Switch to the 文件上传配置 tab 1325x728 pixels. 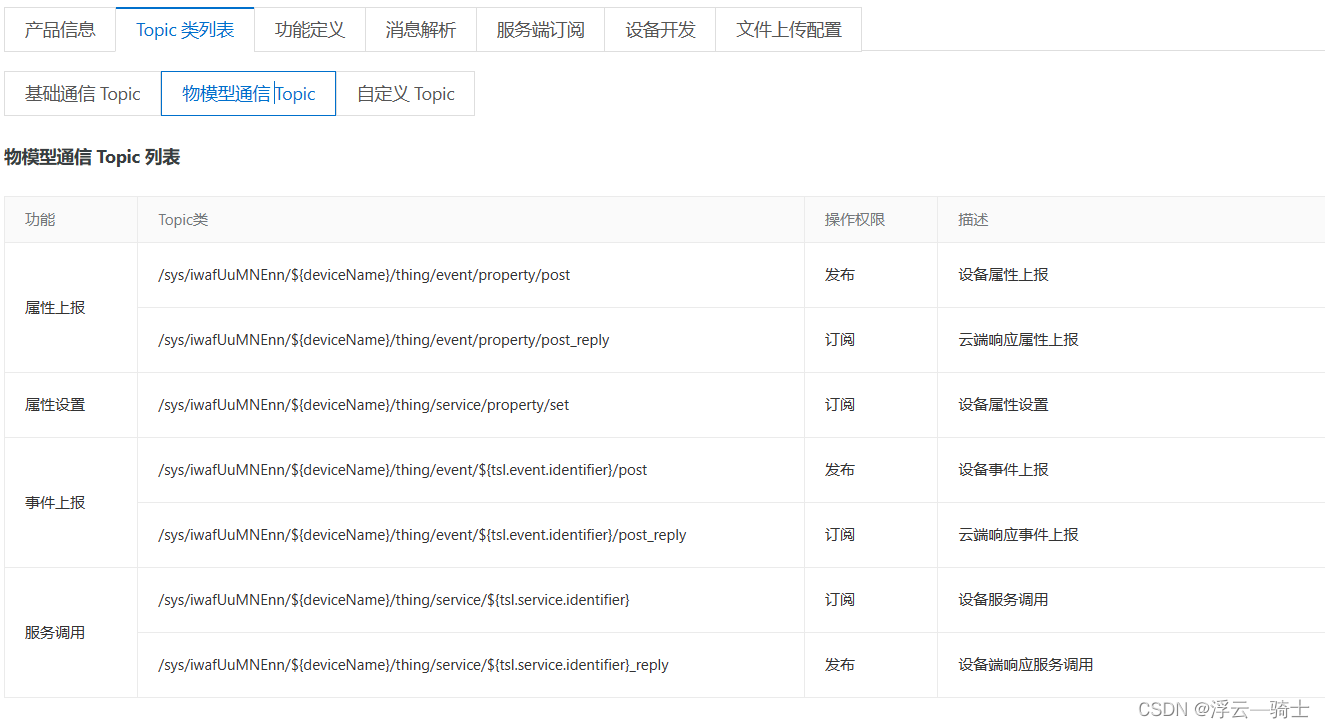789,29
